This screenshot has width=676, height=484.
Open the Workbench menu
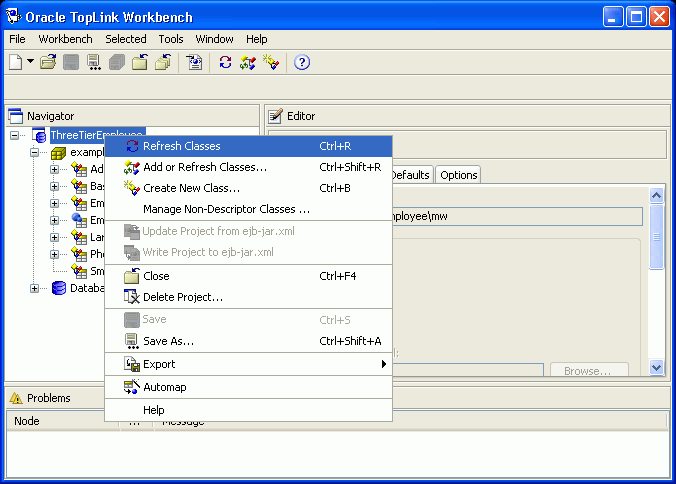click(x=66, y=39)
